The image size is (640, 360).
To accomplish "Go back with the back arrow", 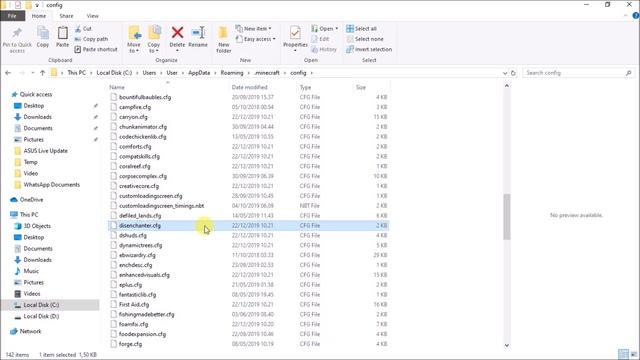I will 8,73.
